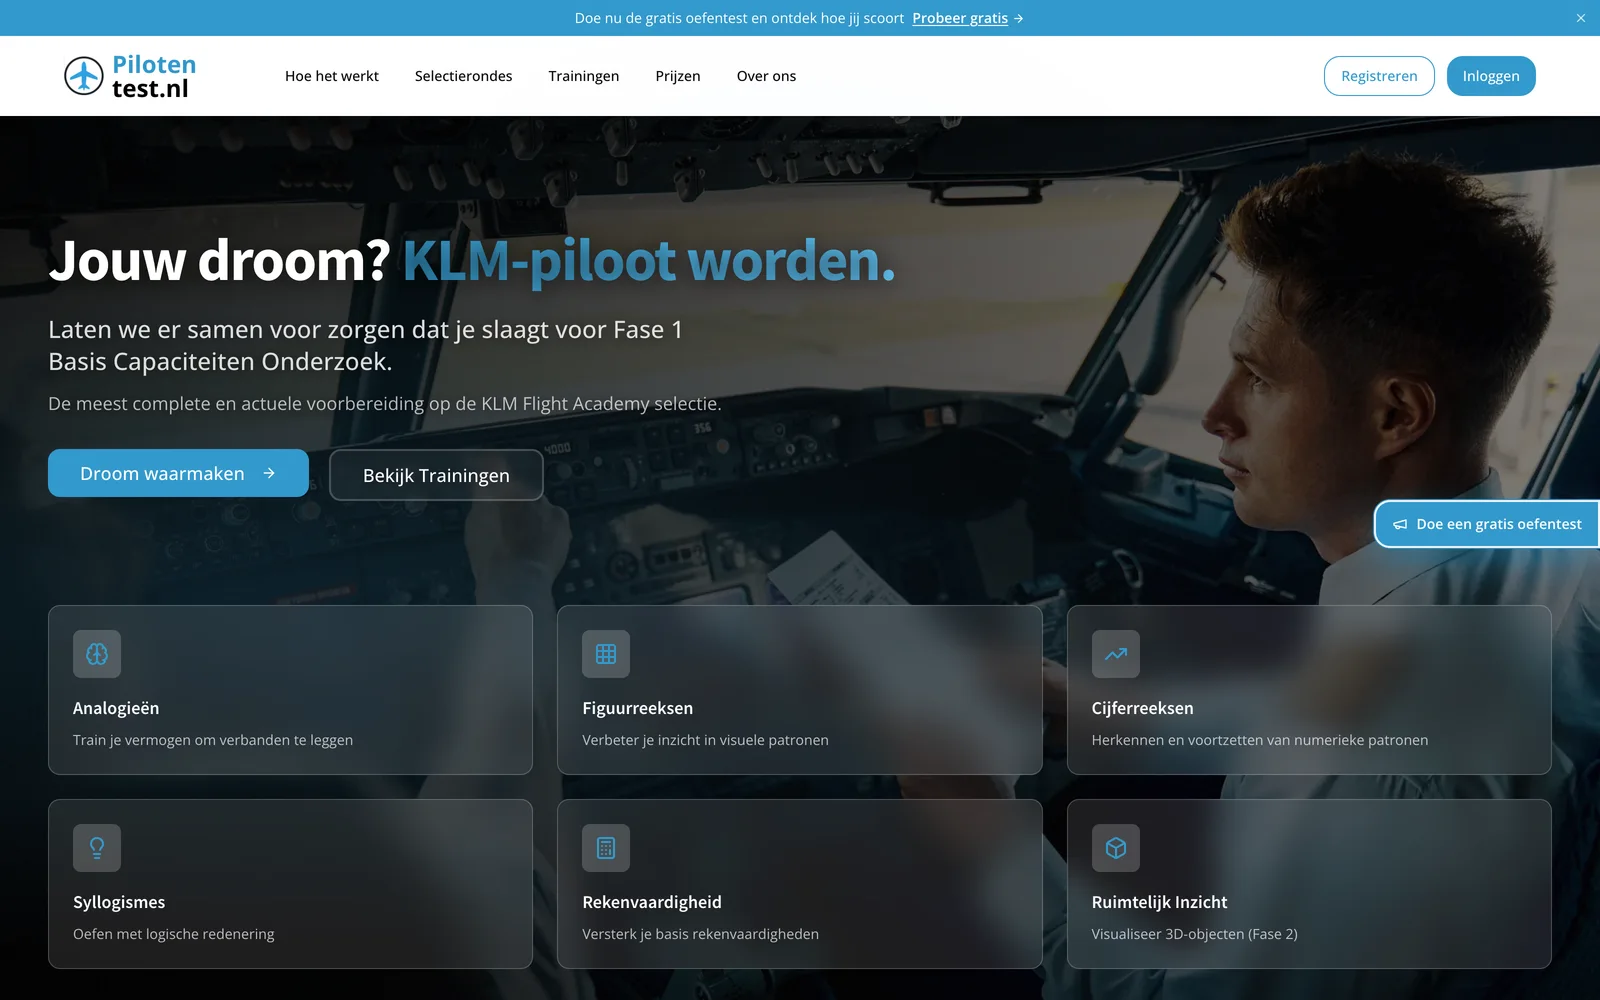
Task: Open the Syllogismes card title
Action: (x=119, y=902)
